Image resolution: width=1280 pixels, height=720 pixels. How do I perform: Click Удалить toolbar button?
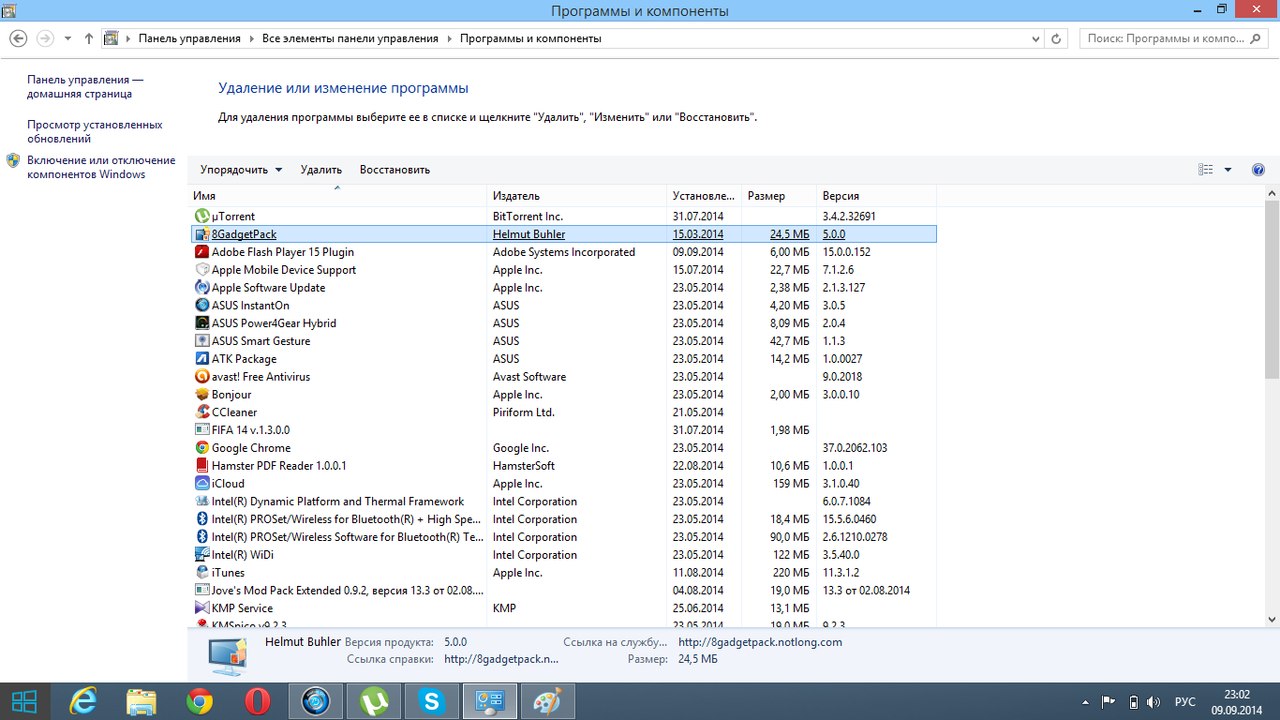[321, 170]
